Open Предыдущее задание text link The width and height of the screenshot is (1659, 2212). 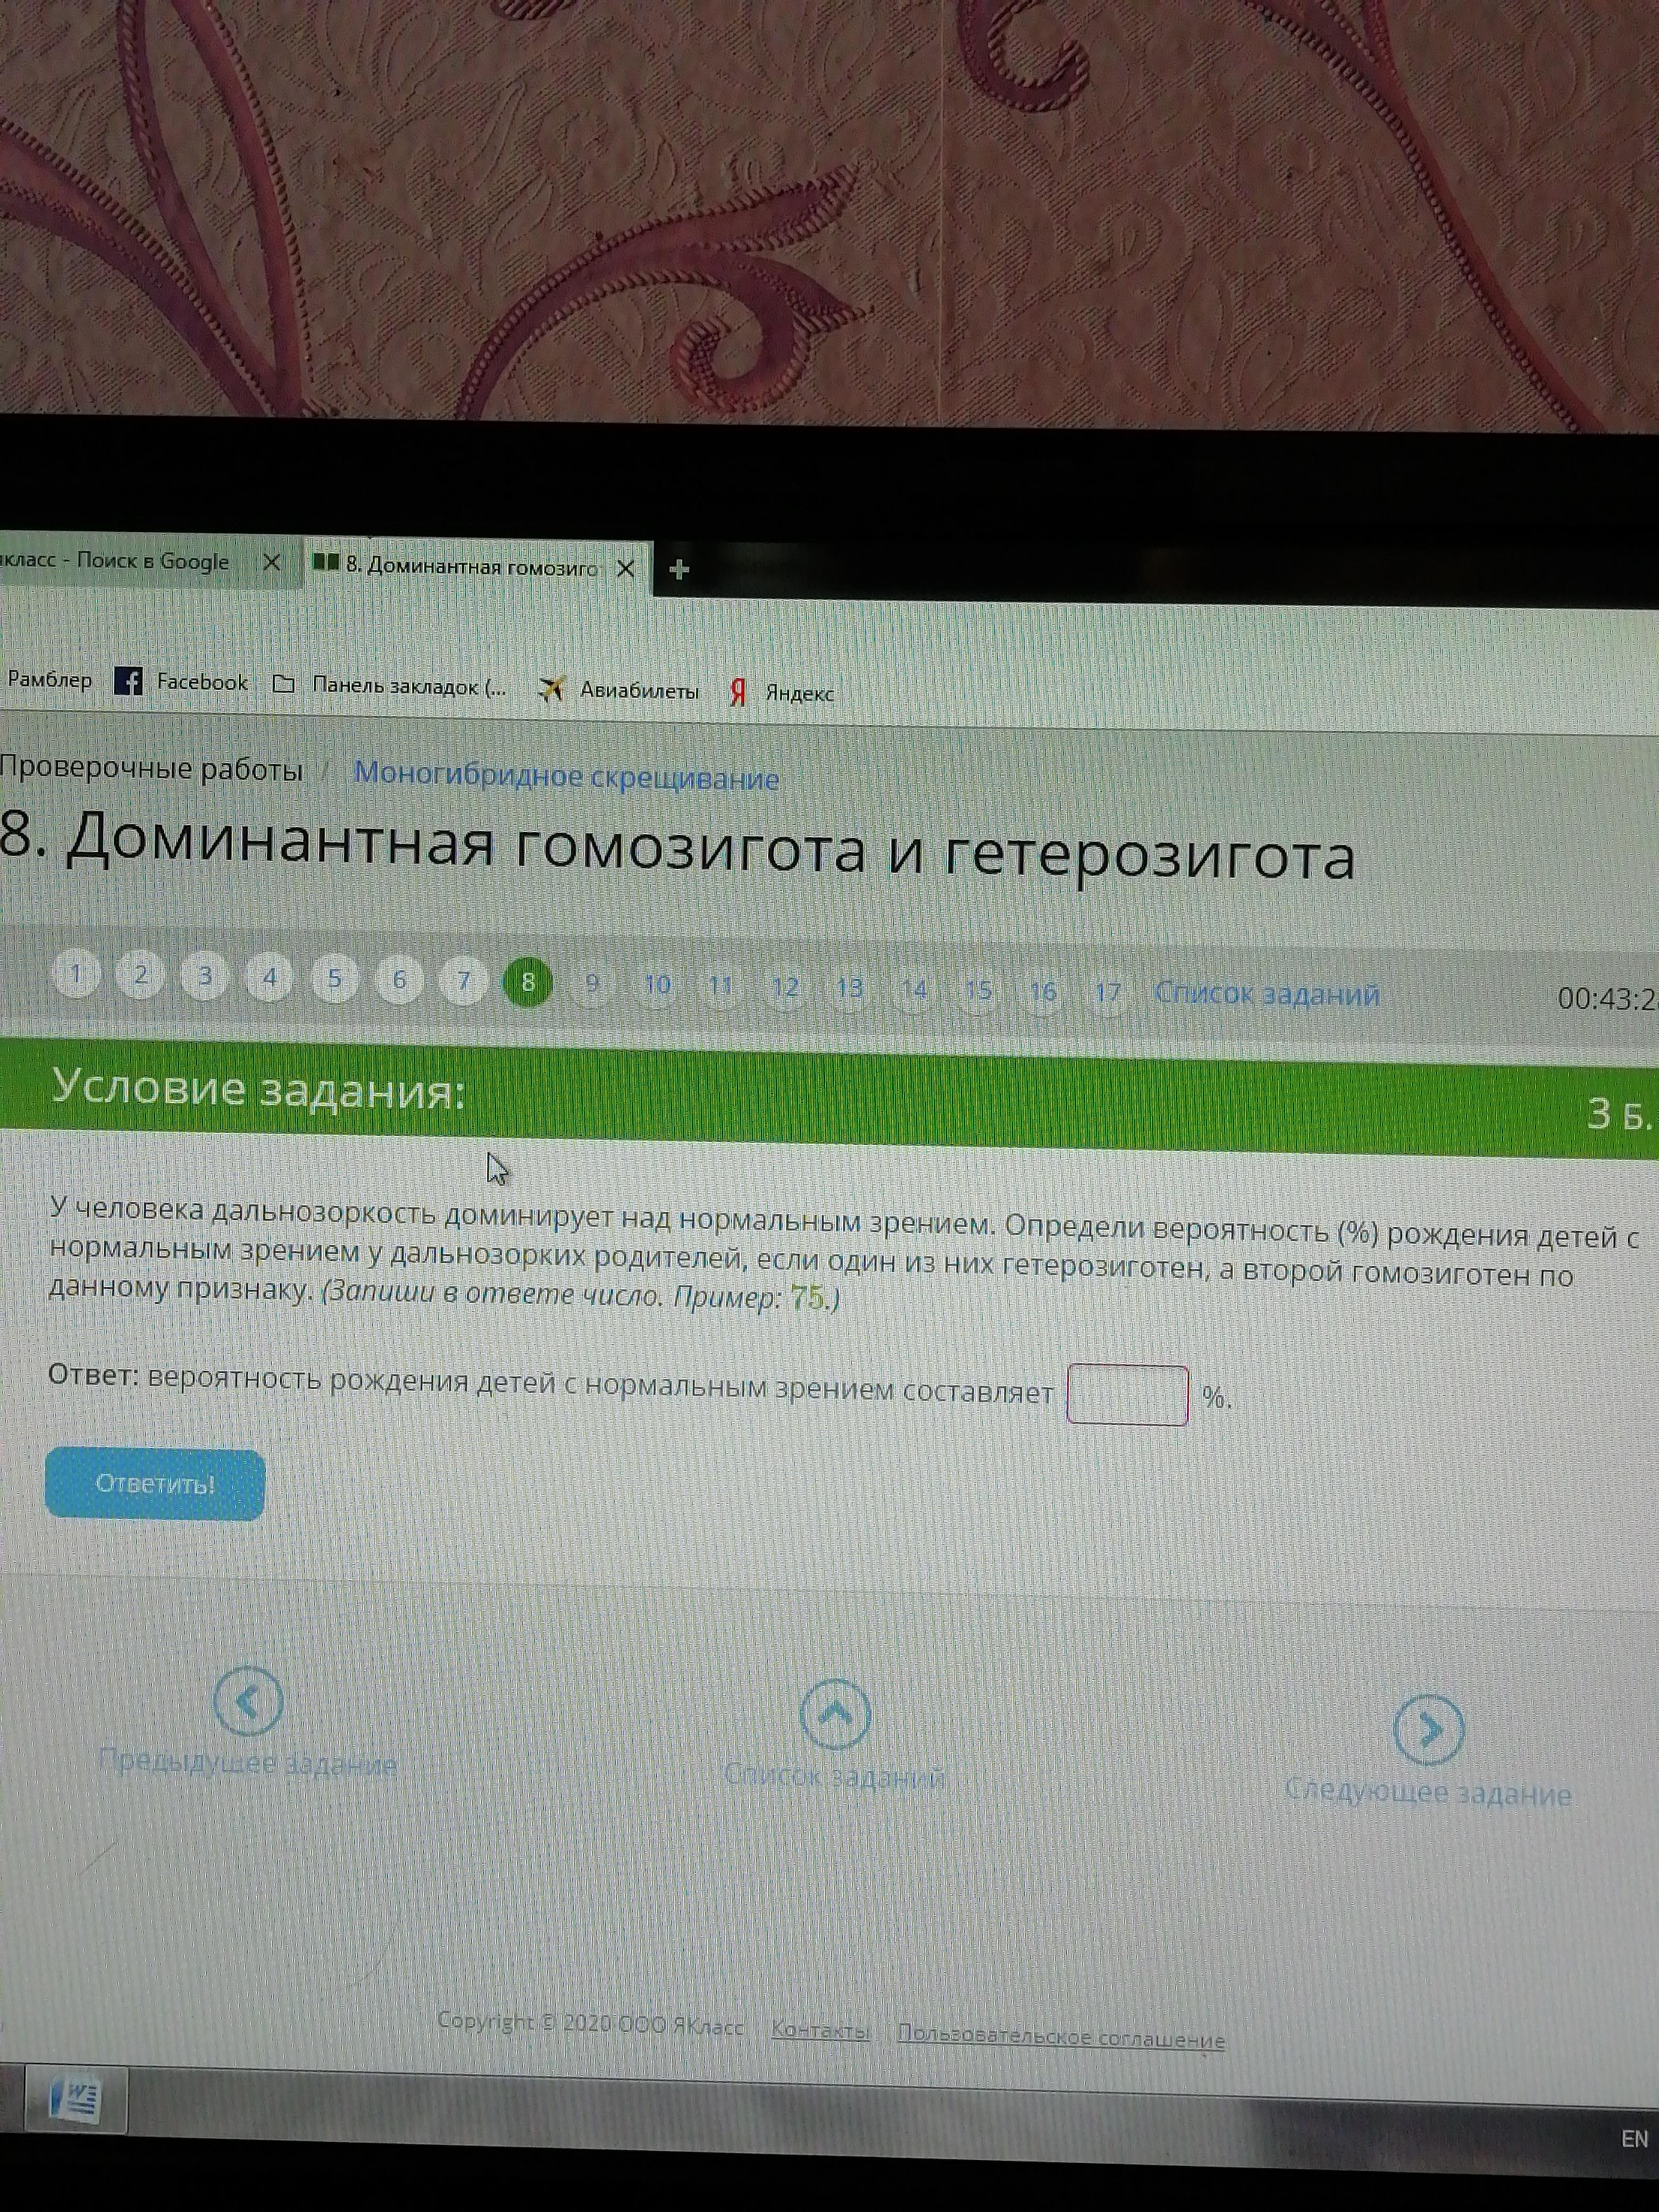point(248,1763)
